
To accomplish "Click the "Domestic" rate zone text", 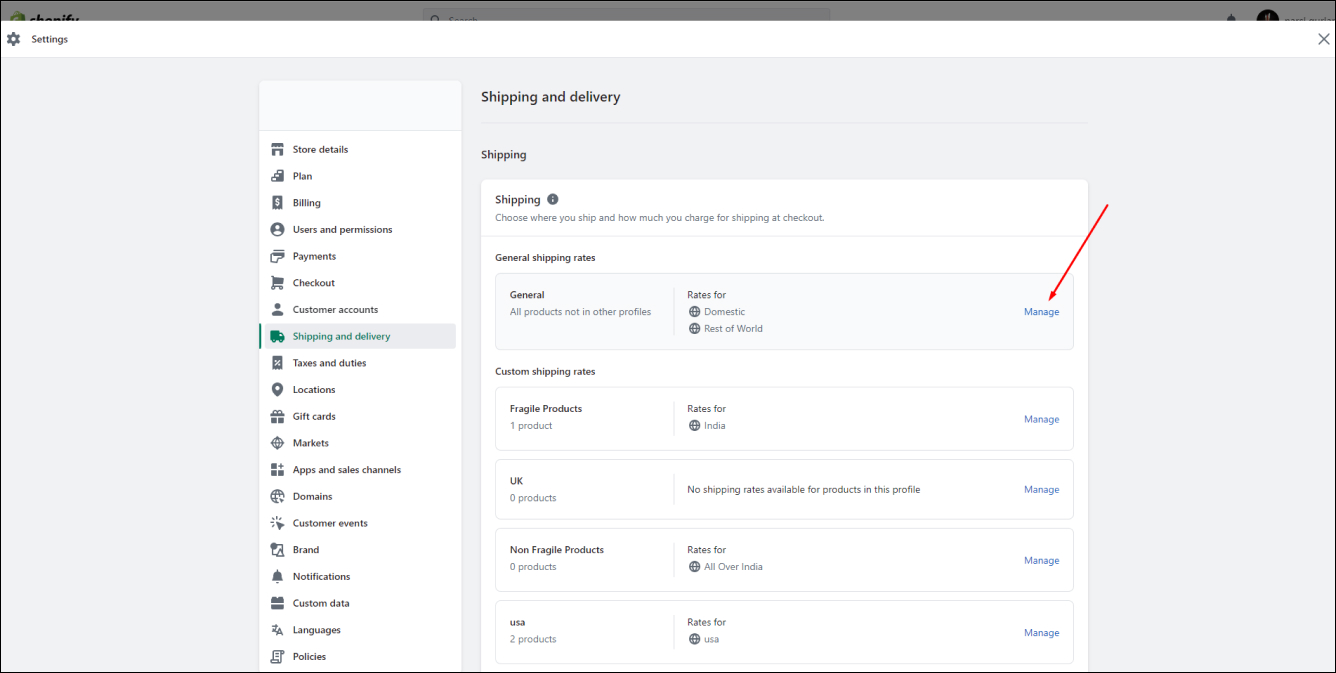I will point(725,312).
